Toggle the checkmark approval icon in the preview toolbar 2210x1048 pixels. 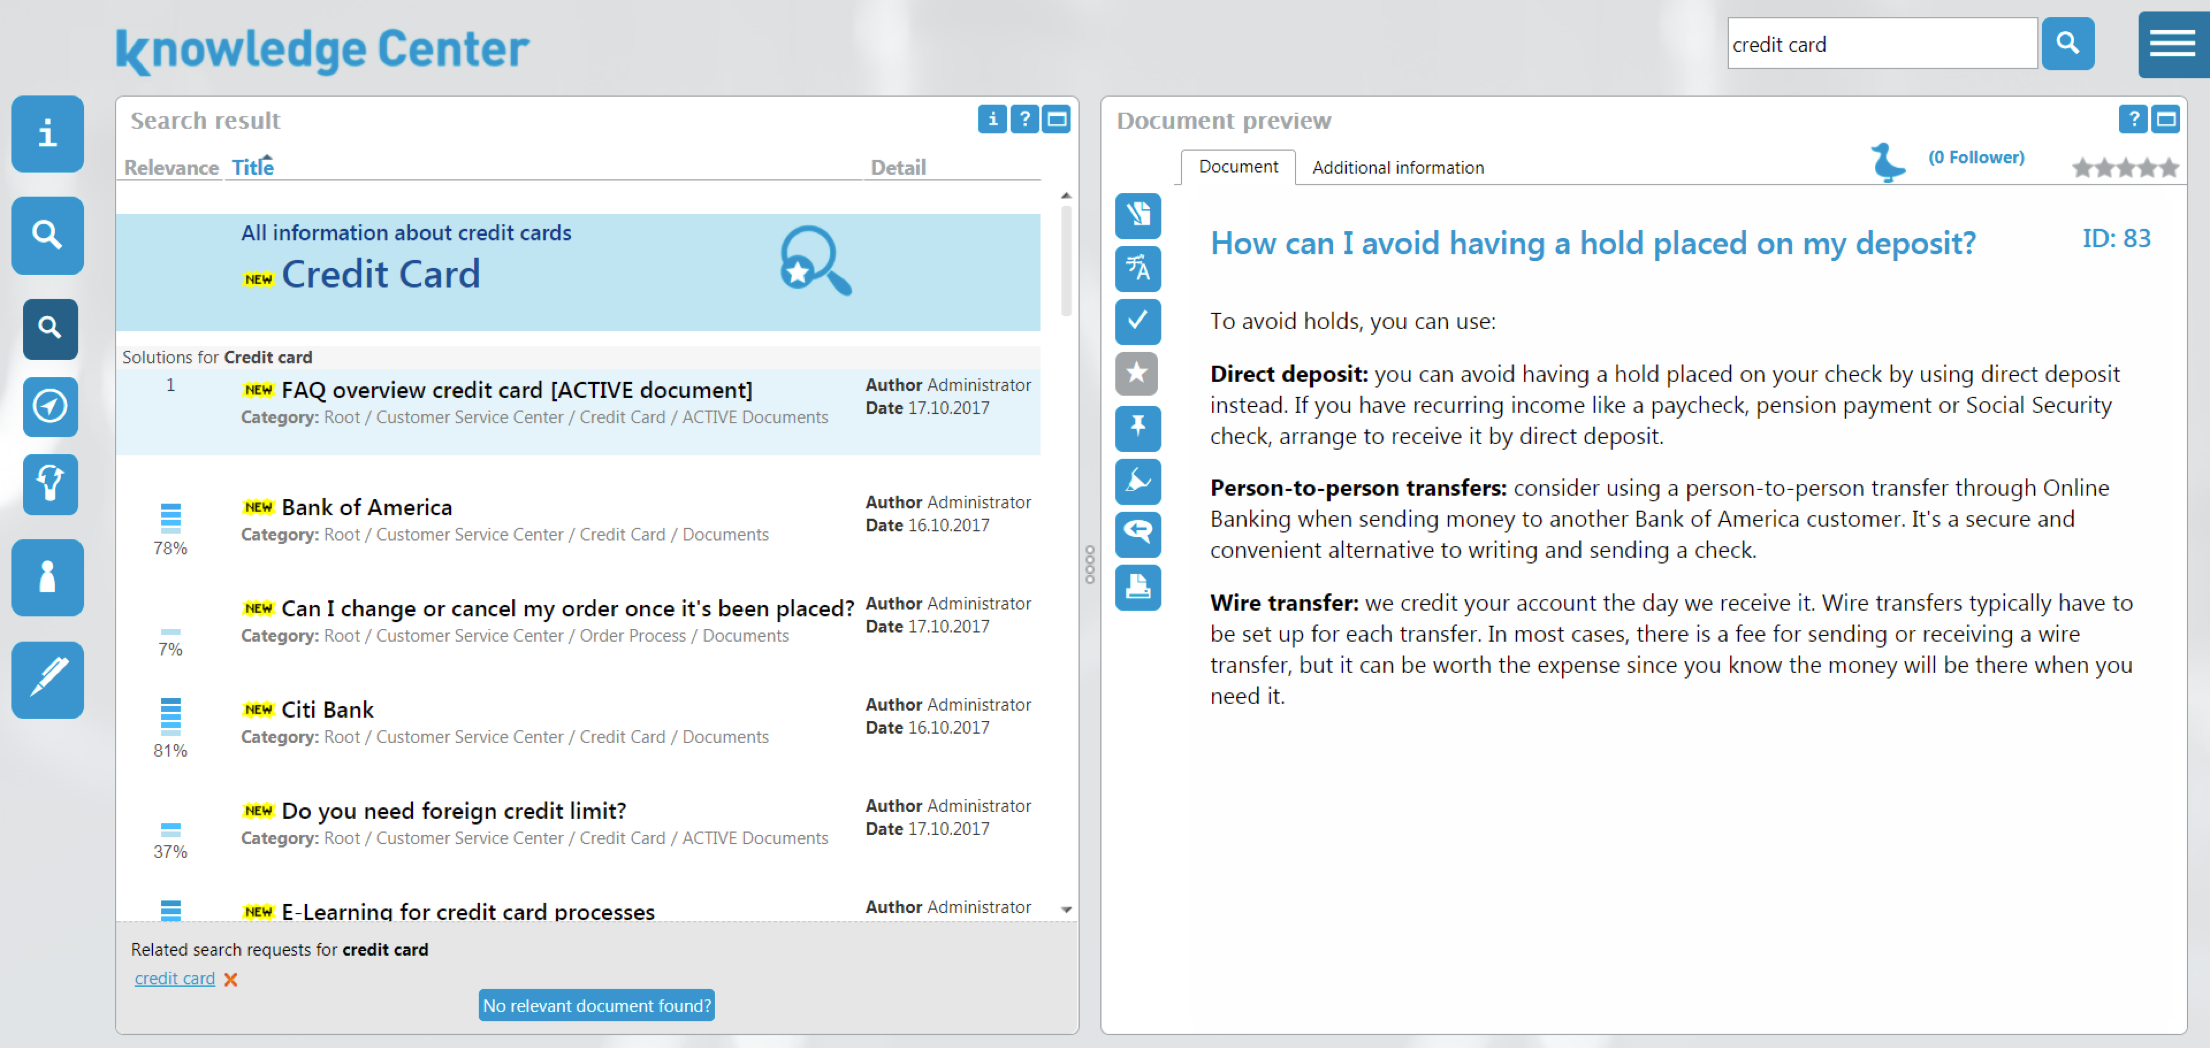1137,322
